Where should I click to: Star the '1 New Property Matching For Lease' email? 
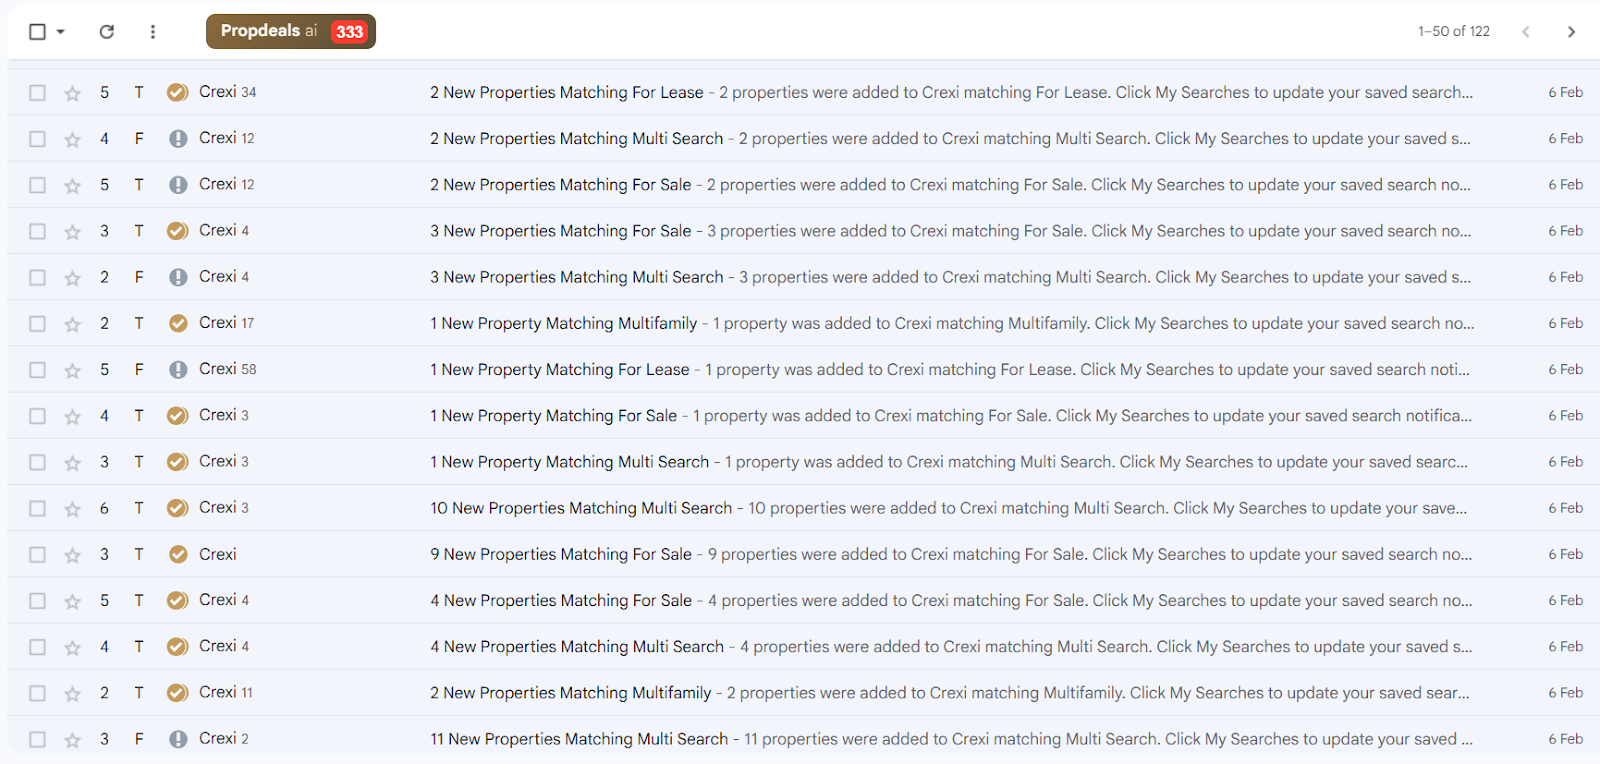coord(72,370)
